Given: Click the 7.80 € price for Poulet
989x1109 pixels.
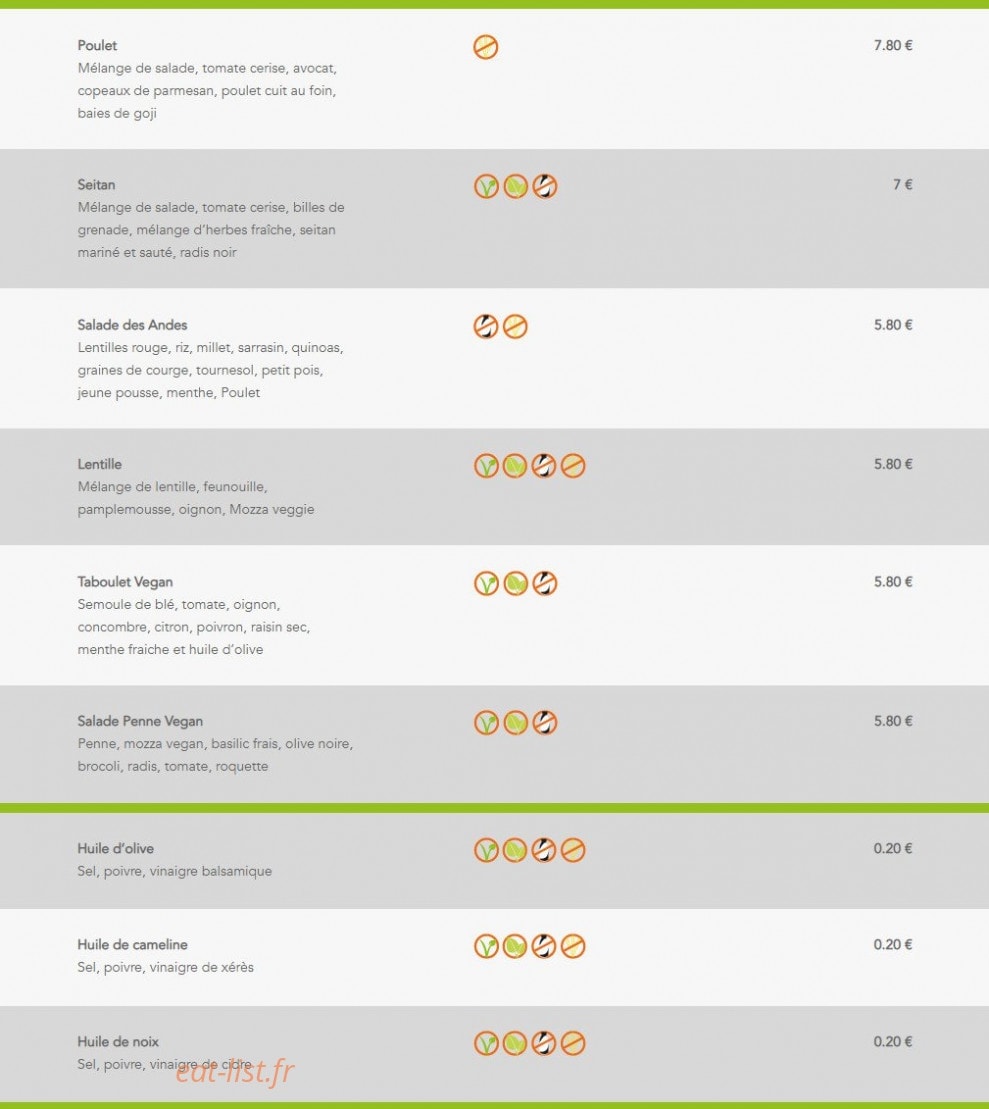Looking at the screenshot, I should pyautogui.click(x=893, y=45).
